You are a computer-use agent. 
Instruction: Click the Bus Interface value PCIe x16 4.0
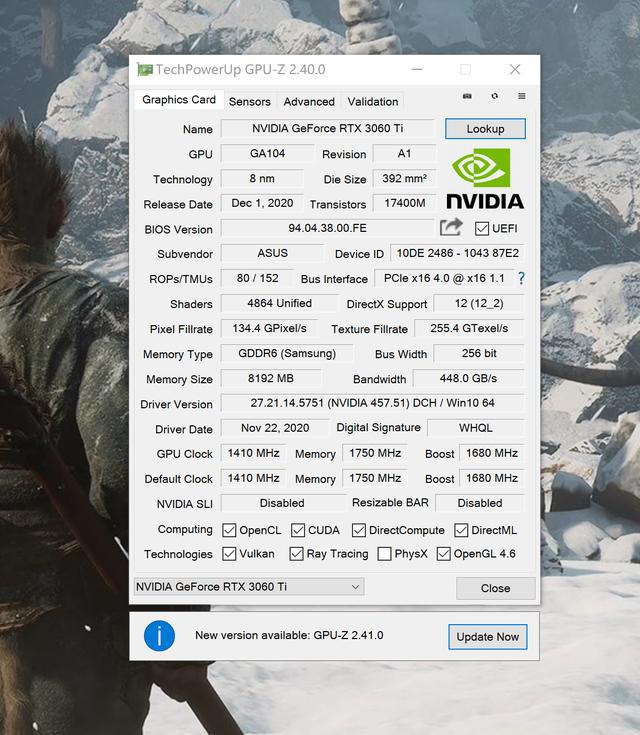click(x=444, y=278)
